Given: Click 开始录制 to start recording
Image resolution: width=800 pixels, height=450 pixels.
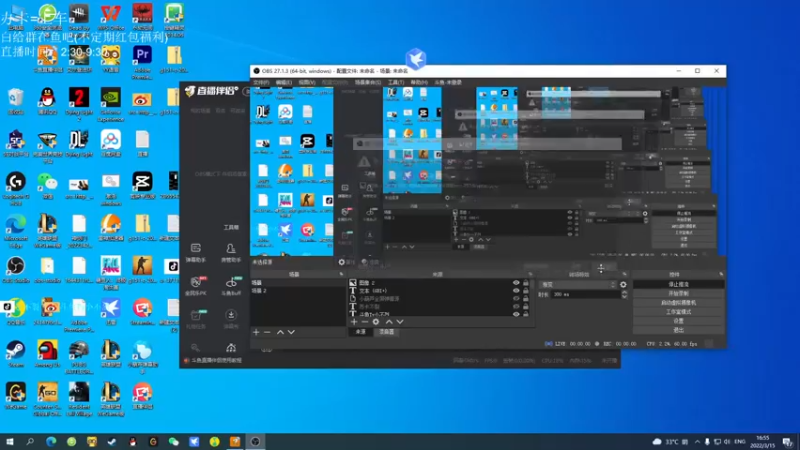Looking at the screenshot, I should pos(678,293).
